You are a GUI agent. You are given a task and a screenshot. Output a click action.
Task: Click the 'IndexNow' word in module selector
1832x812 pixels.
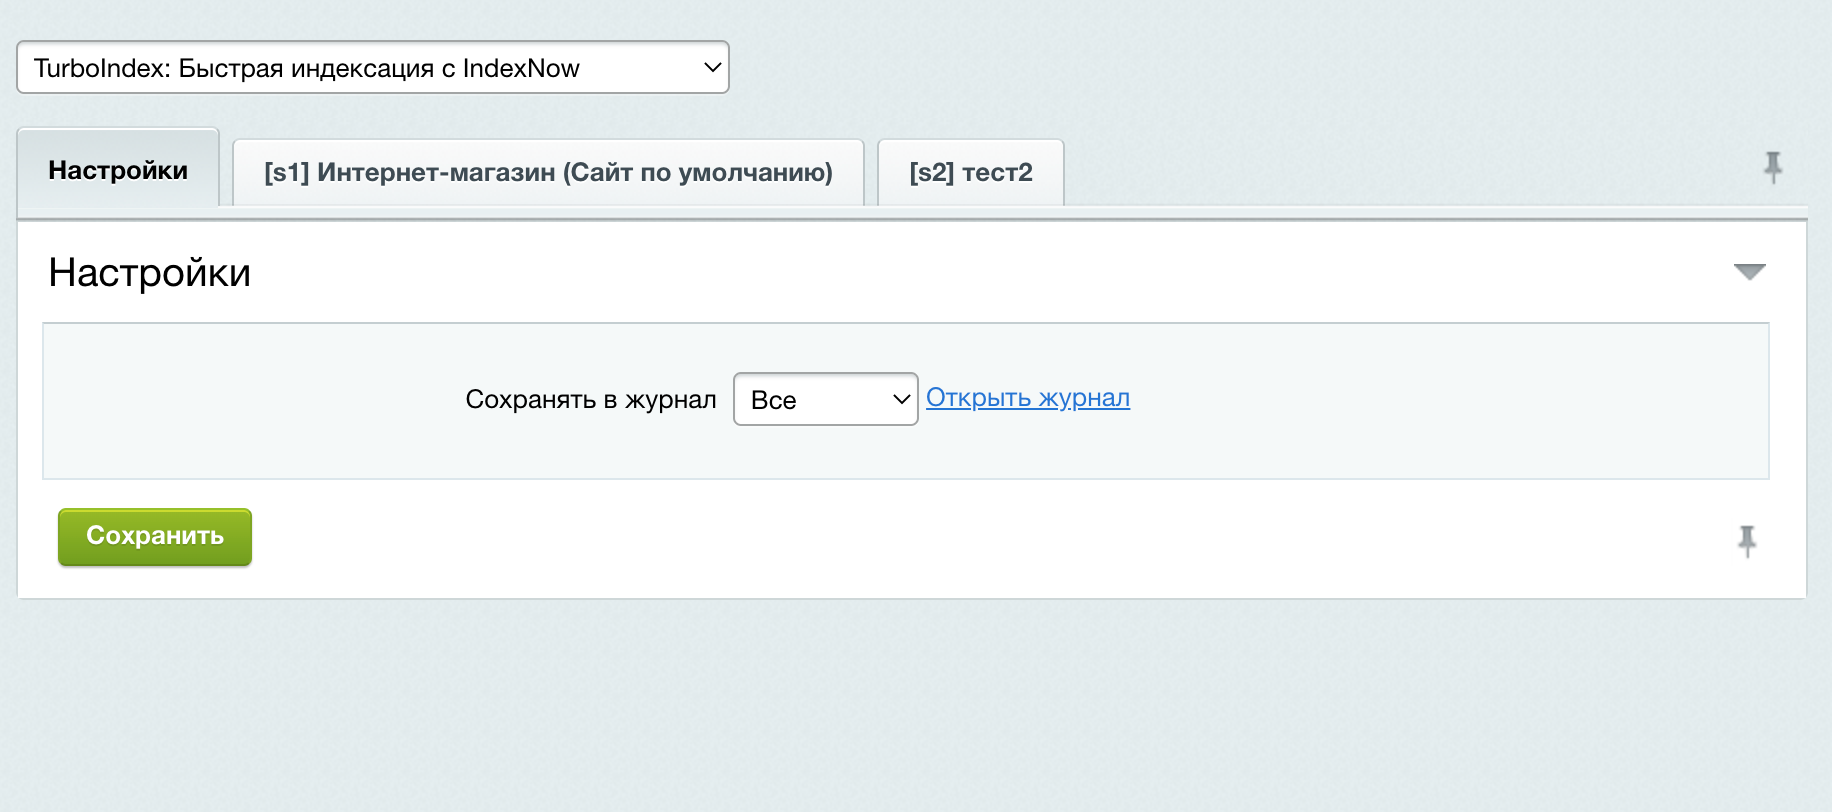point(520,68)
